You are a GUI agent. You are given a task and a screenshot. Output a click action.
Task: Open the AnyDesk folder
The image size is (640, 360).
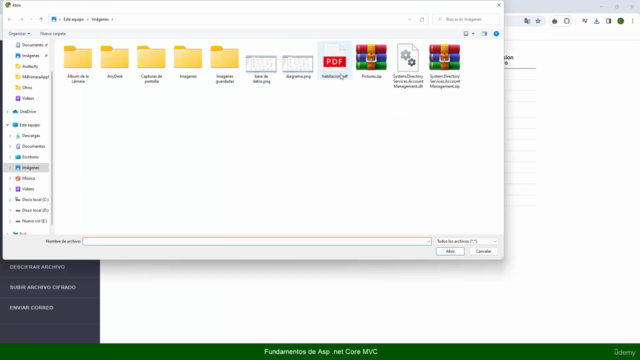point(115,62)
